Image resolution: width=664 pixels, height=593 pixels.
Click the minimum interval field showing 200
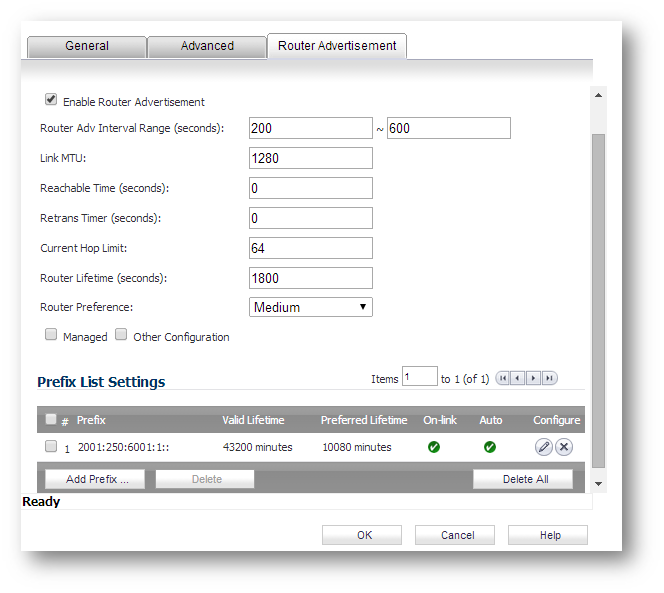tap(311, 128)
